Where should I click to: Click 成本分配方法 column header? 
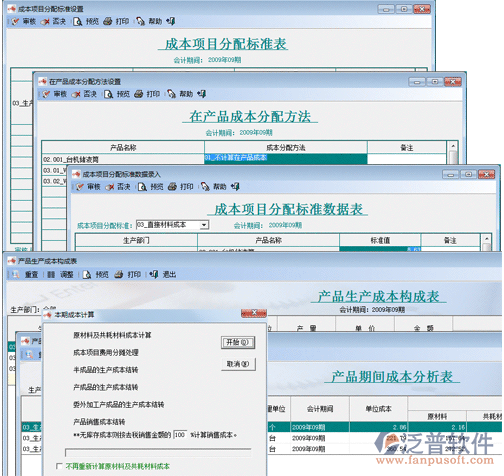(286, 148)
